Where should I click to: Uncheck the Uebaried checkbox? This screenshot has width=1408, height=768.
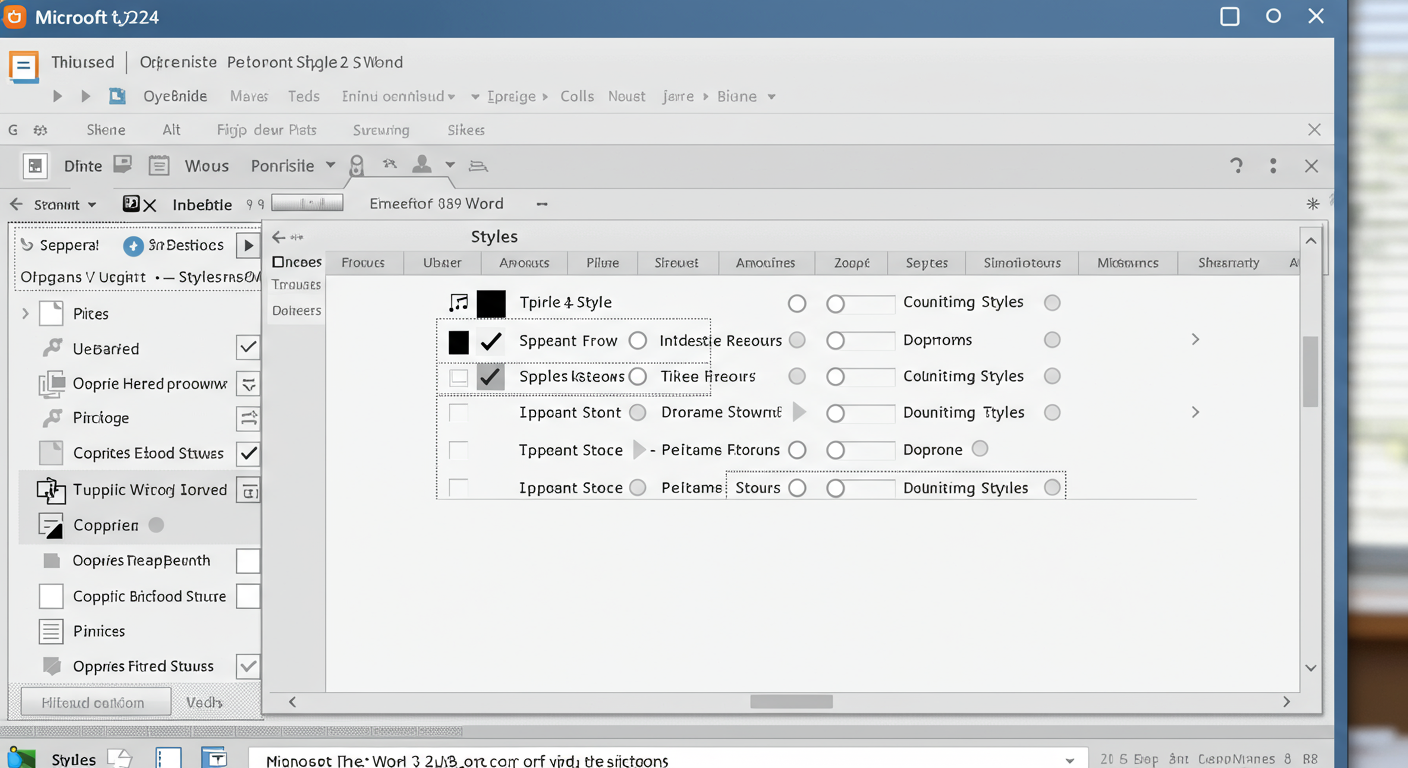tap(248, 348)
